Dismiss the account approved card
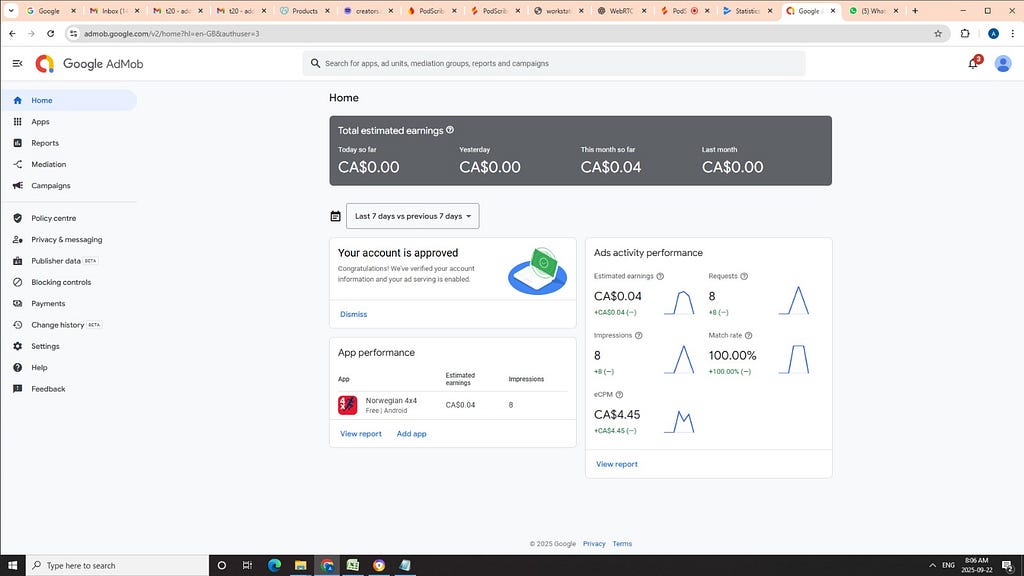 [353, 314]
